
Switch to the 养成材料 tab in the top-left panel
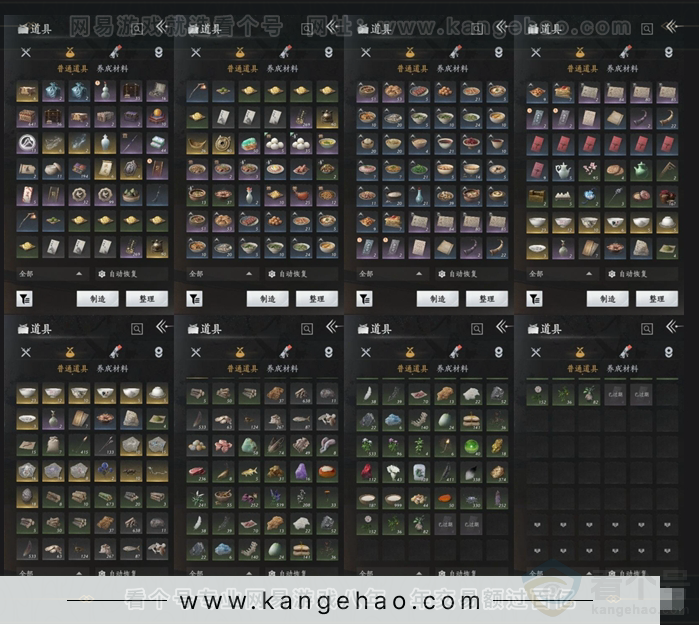112,69
